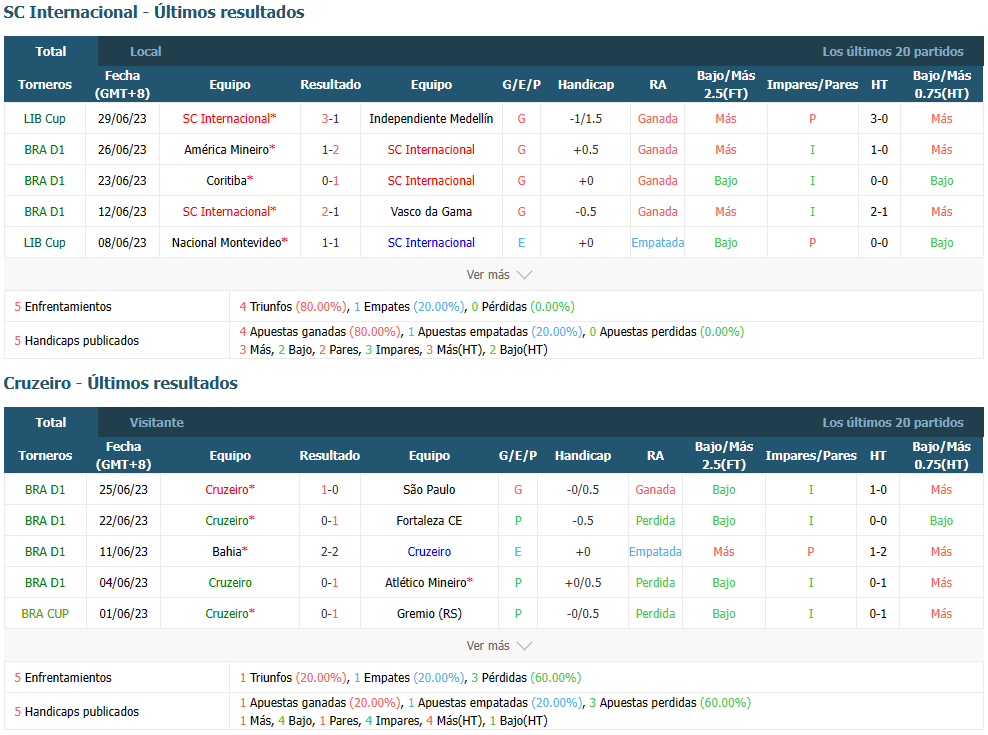The height and width of the screenshot is (735, 988).
Task: Open the Bahia team link
Action: [227, 552]
